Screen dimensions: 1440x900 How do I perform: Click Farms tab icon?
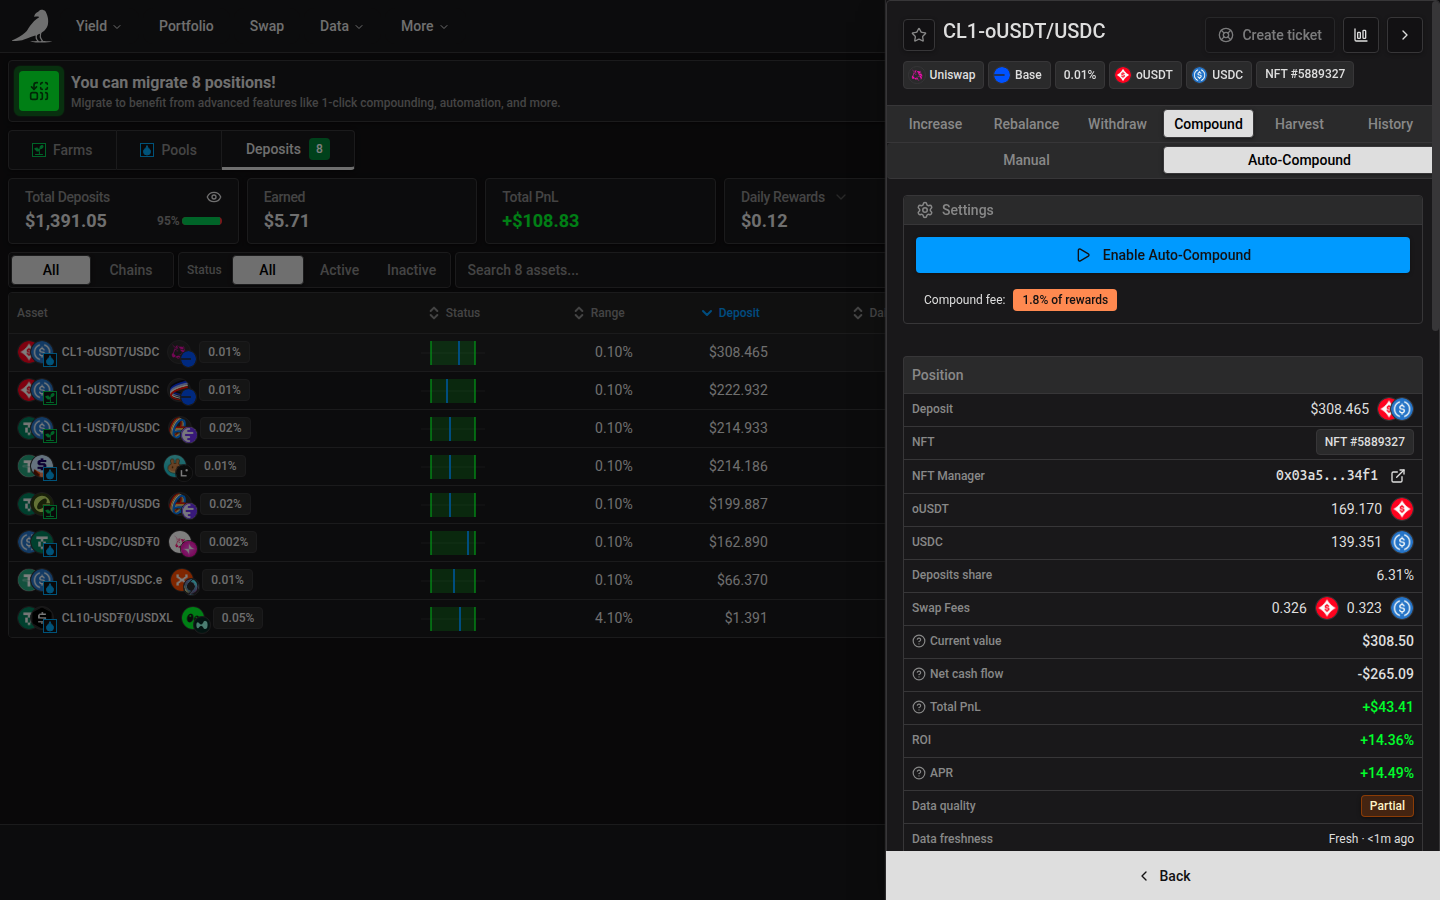coord(39,150)
